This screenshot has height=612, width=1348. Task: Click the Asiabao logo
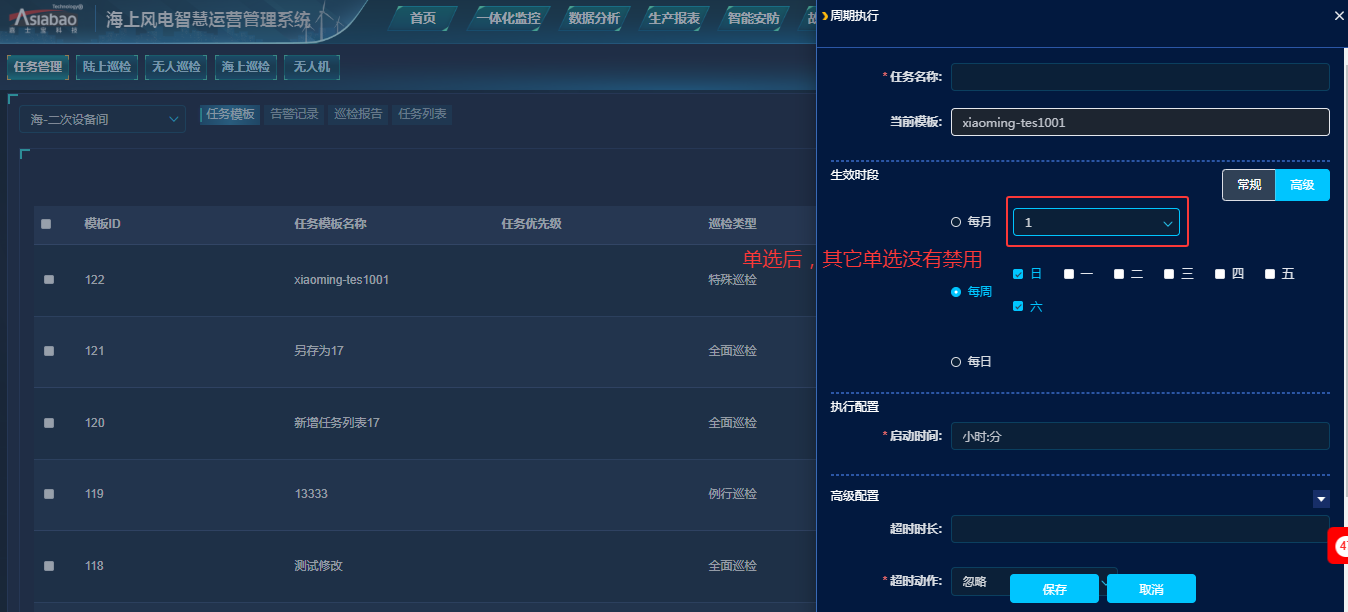coord(46,18)
